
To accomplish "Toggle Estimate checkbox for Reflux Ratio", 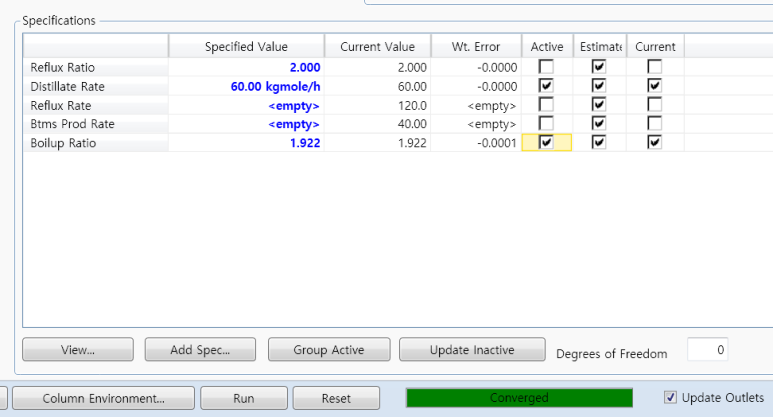I will click(599, 67).
